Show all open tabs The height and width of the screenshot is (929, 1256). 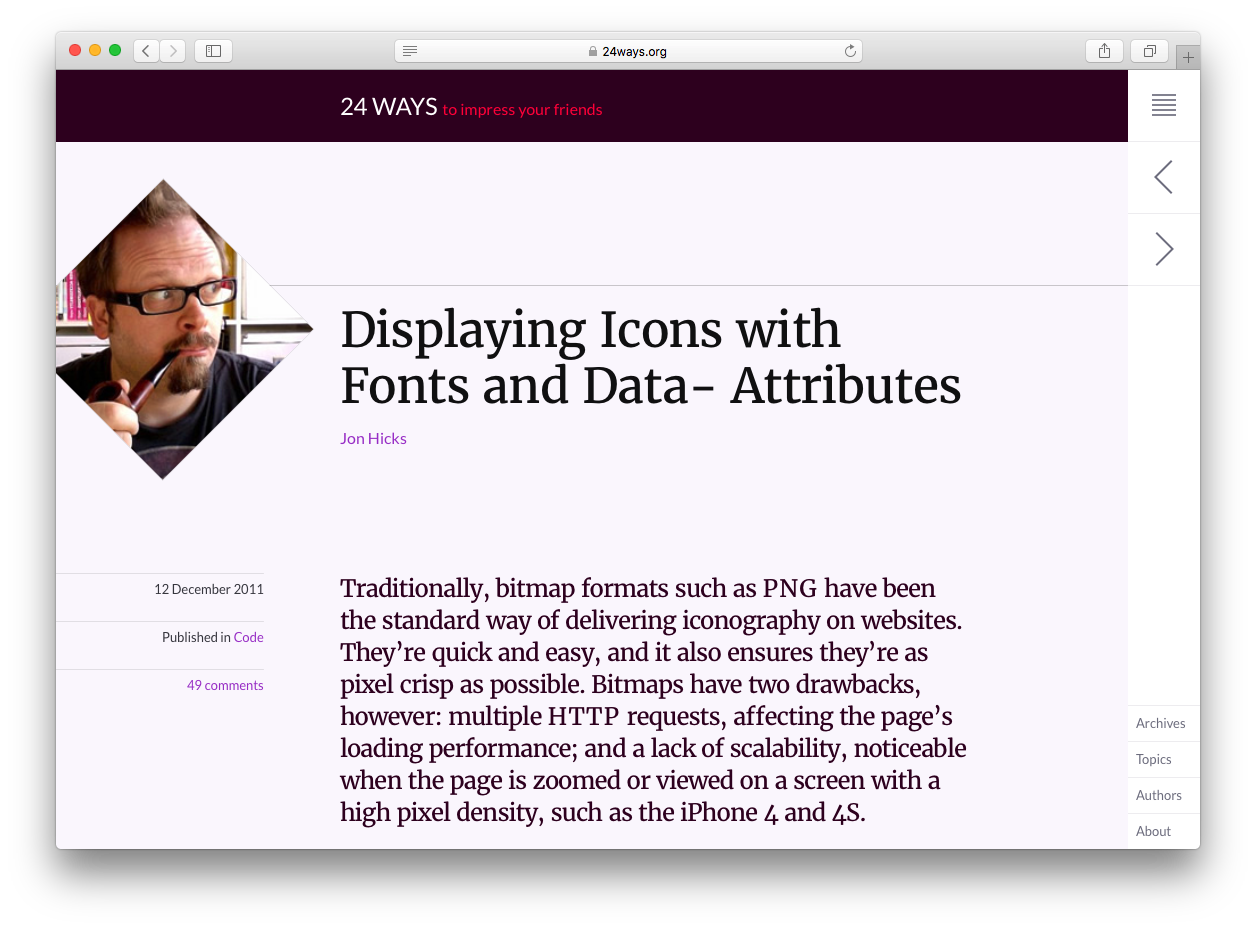click(1148, 50)
